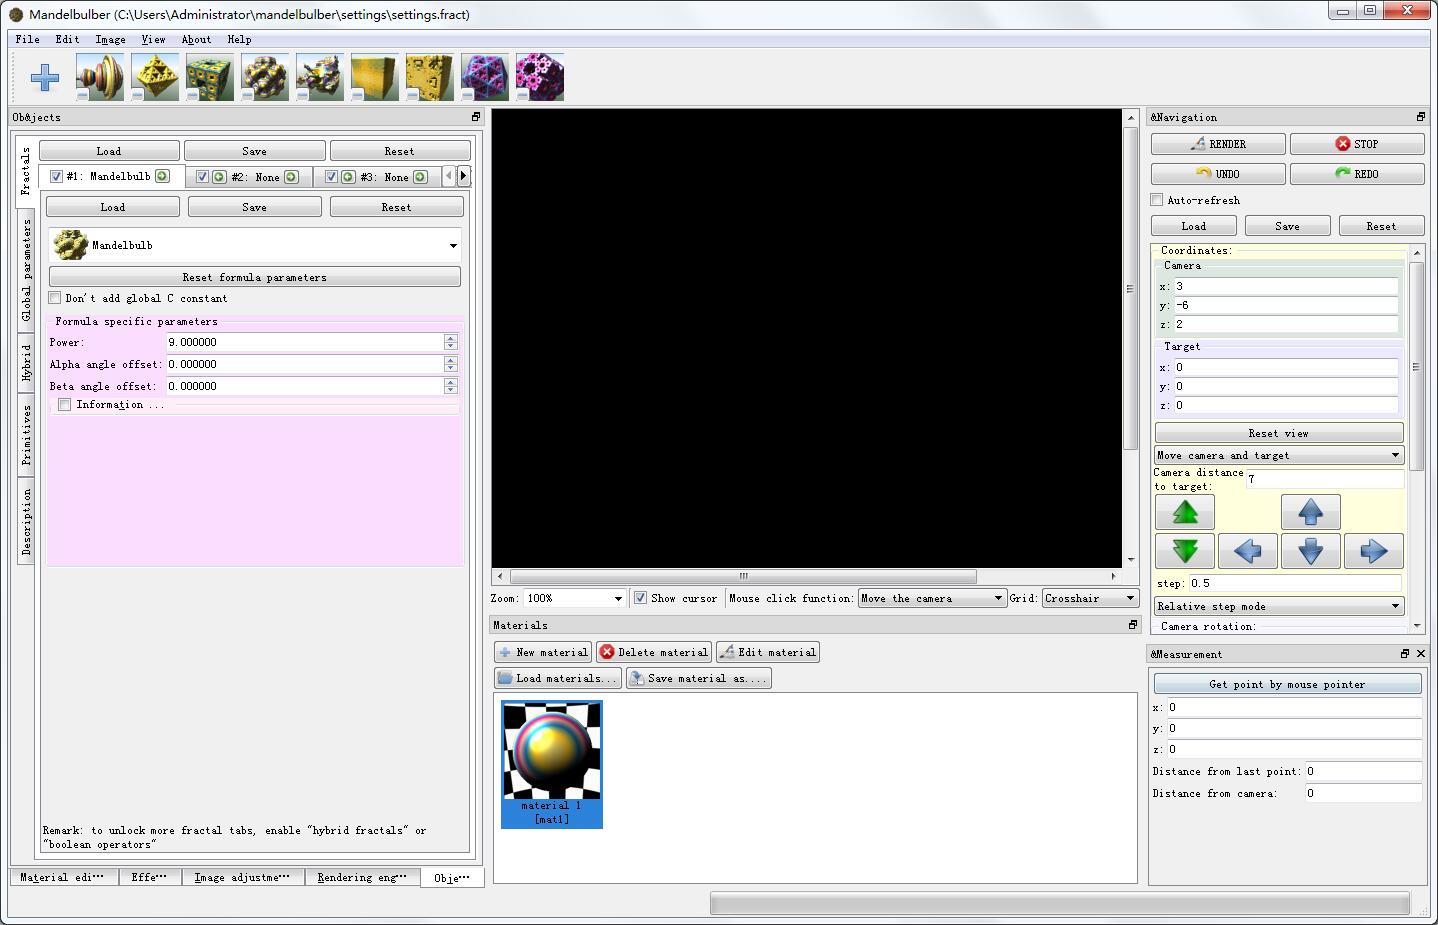Click the blue left arrow camera button

(x=1247, y=551)
